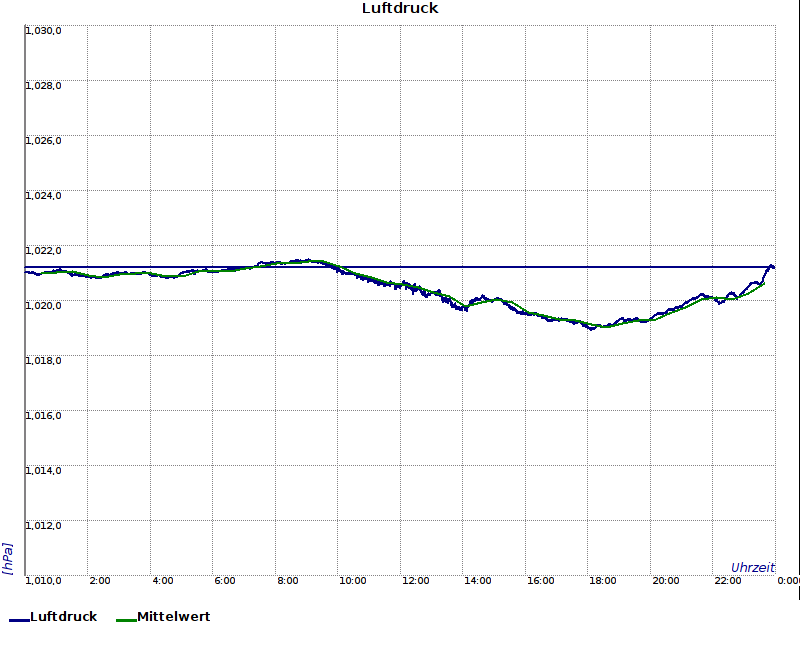800x650 pixels.
Task: Click the 1,018,0 y-axis value
Action: pyautogui.click(x=43, y=361)
